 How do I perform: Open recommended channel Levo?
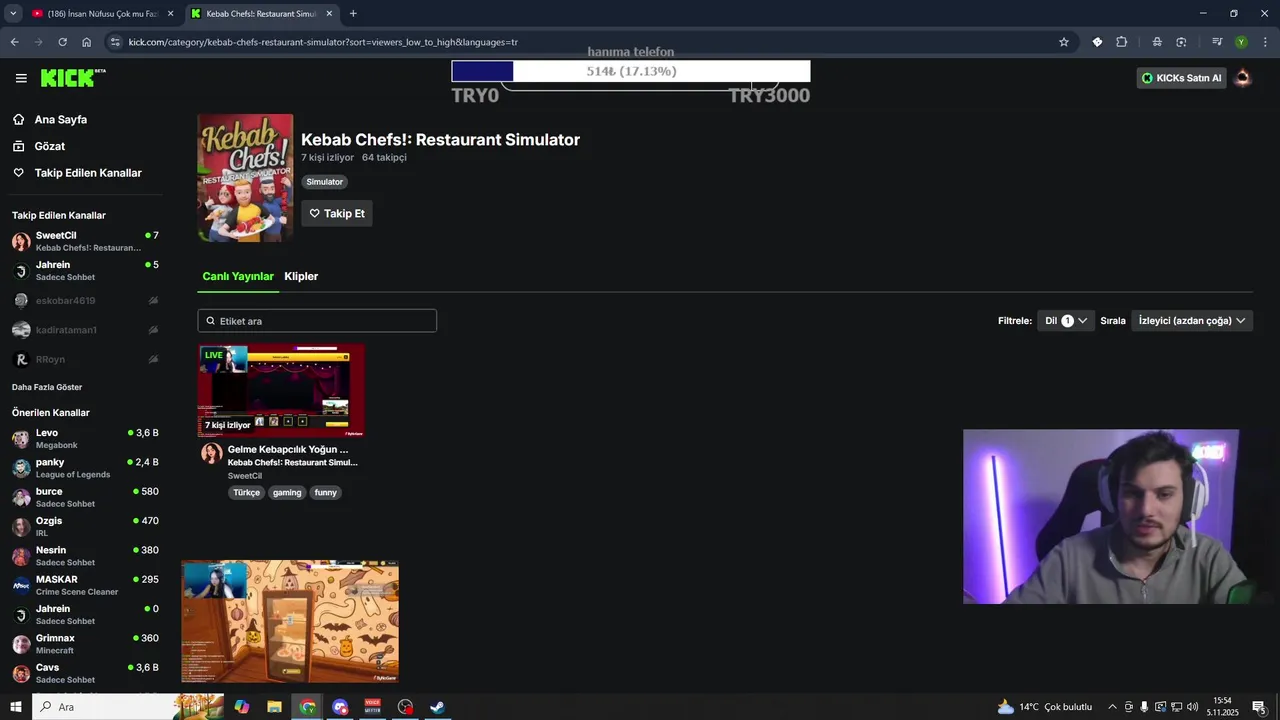[85, 439]
